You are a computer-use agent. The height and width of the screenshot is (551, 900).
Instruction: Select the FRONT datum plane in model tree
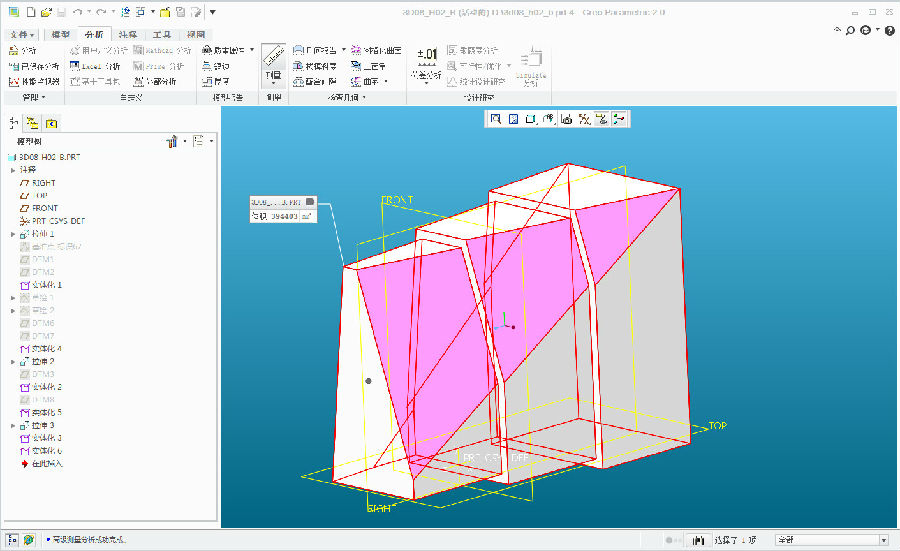(x=45, y=208)
